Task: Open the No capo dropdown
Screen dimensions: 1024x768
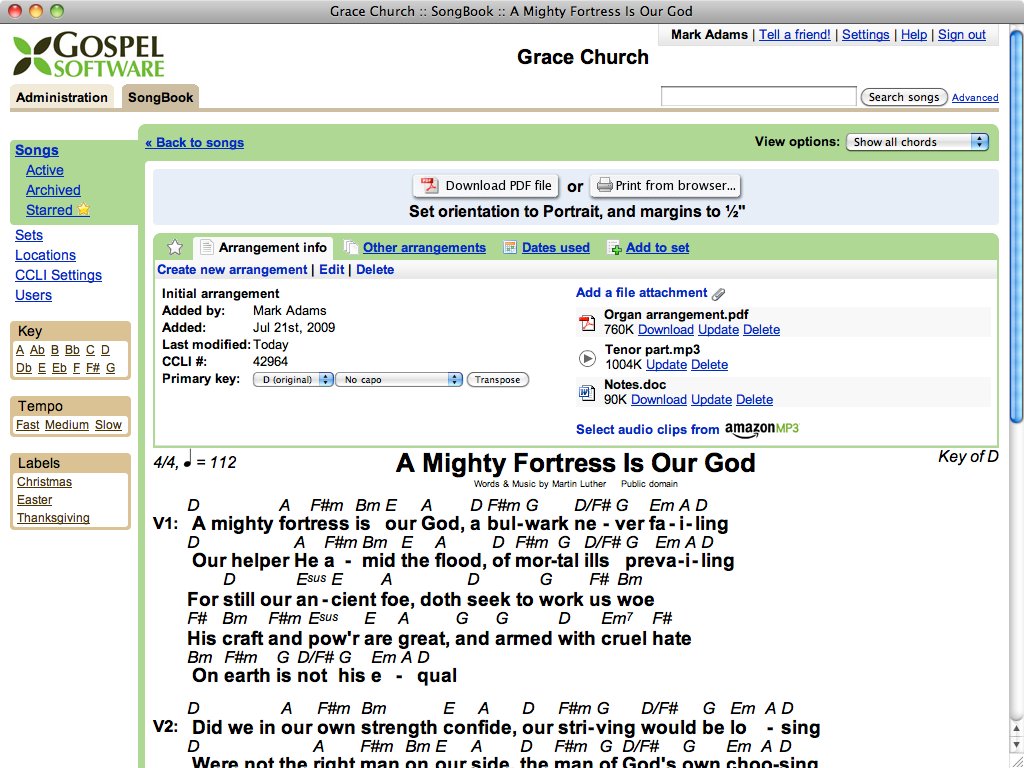Action: pos(399,379)
